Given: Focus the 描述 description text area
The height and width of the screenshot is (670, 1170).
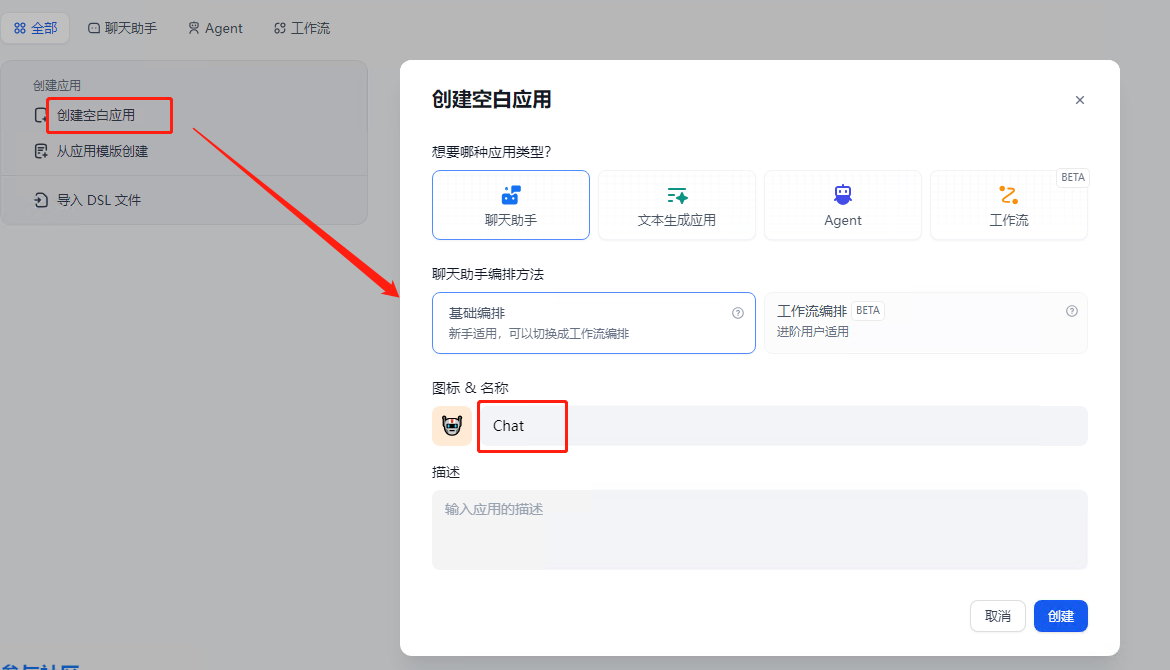Looking at the screenshot, I should 759,530.
